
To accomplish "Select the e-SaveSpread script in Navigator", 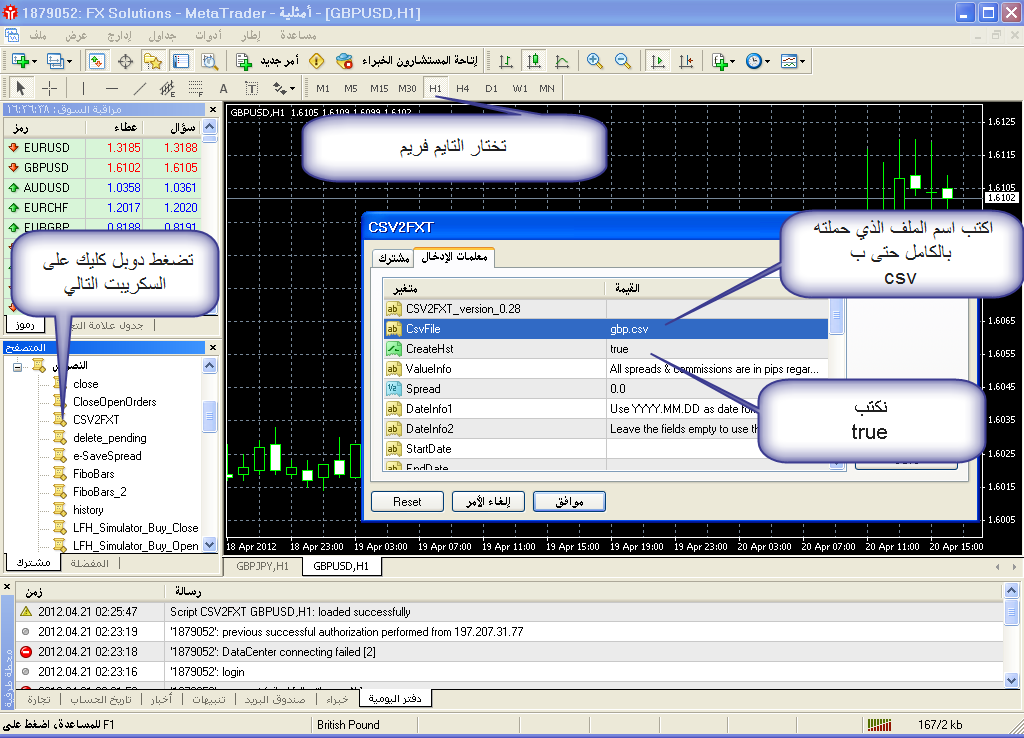I will 107,456.
